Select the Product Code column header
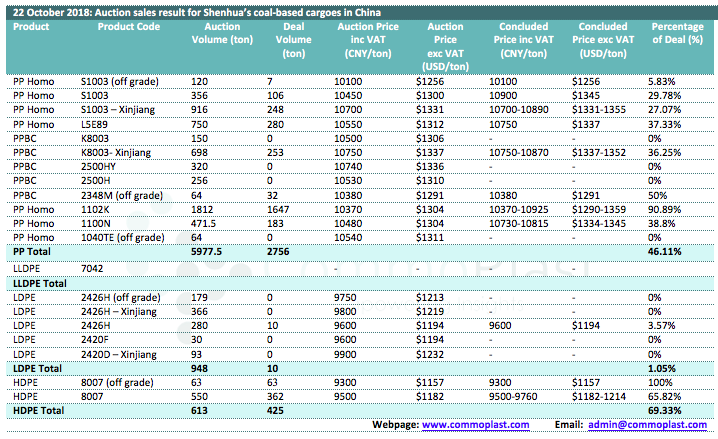Screen dimensions: 718x439 tap(128, 26)
